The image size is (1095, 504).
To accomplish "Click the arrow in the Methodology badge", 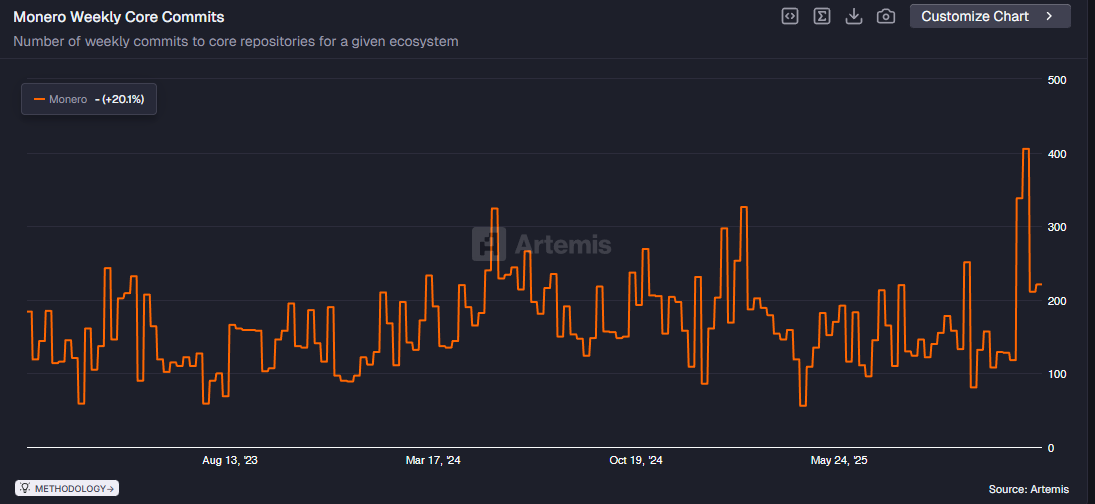I will coord(110,489).
